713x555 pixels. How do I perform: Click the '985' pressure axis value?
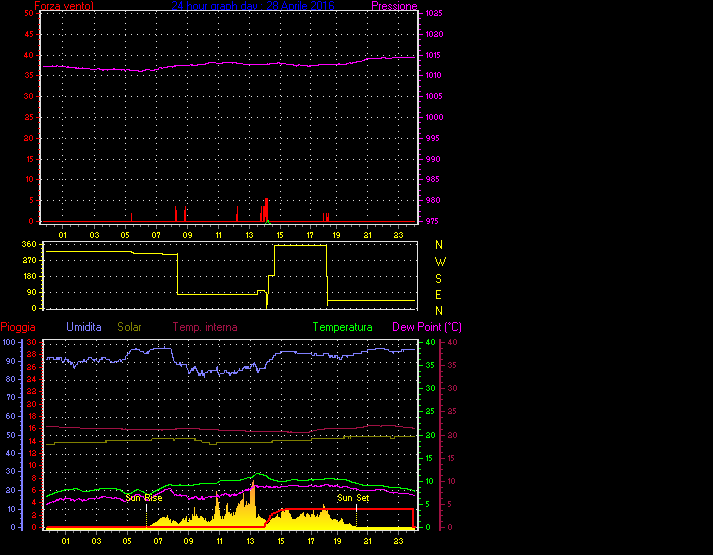432,179
